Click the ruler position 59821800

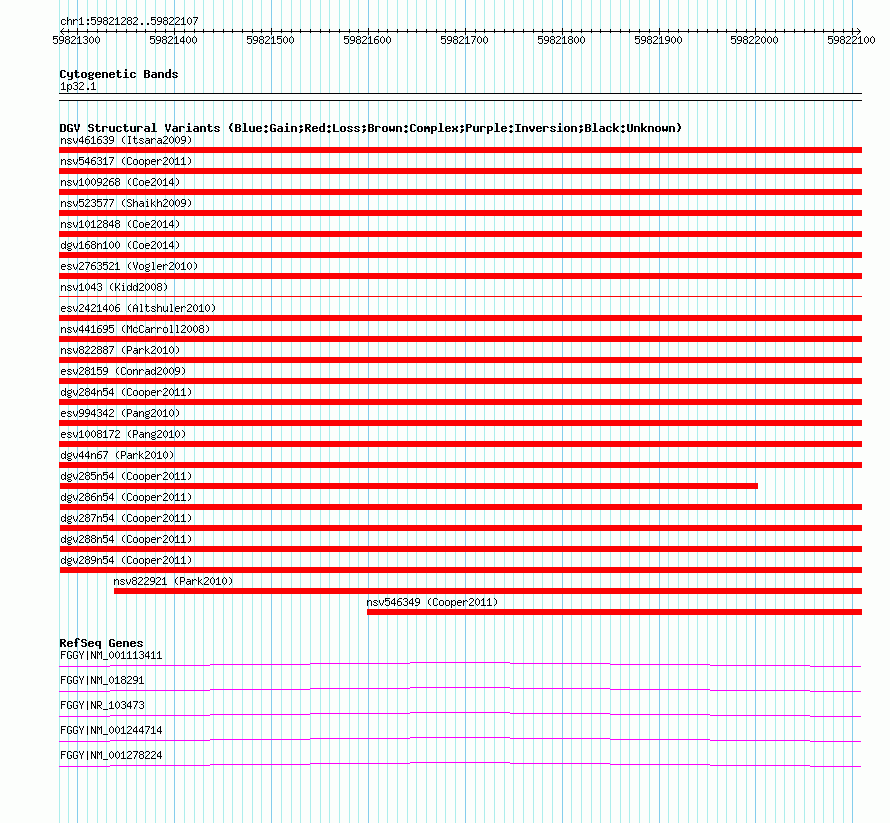pos(561,40)
